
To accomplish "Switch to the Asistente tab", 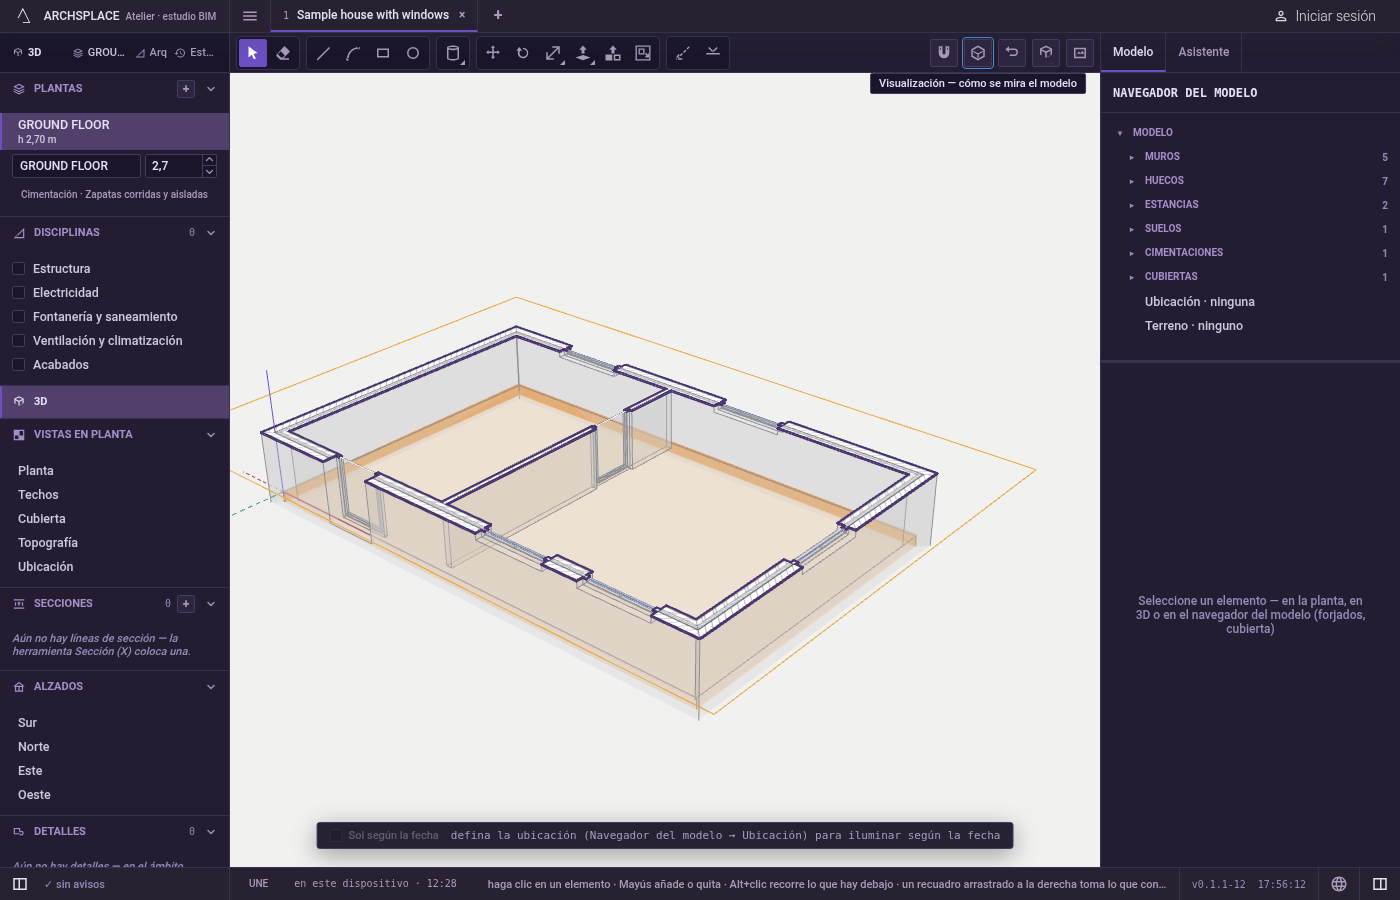I will [1204, 52].
